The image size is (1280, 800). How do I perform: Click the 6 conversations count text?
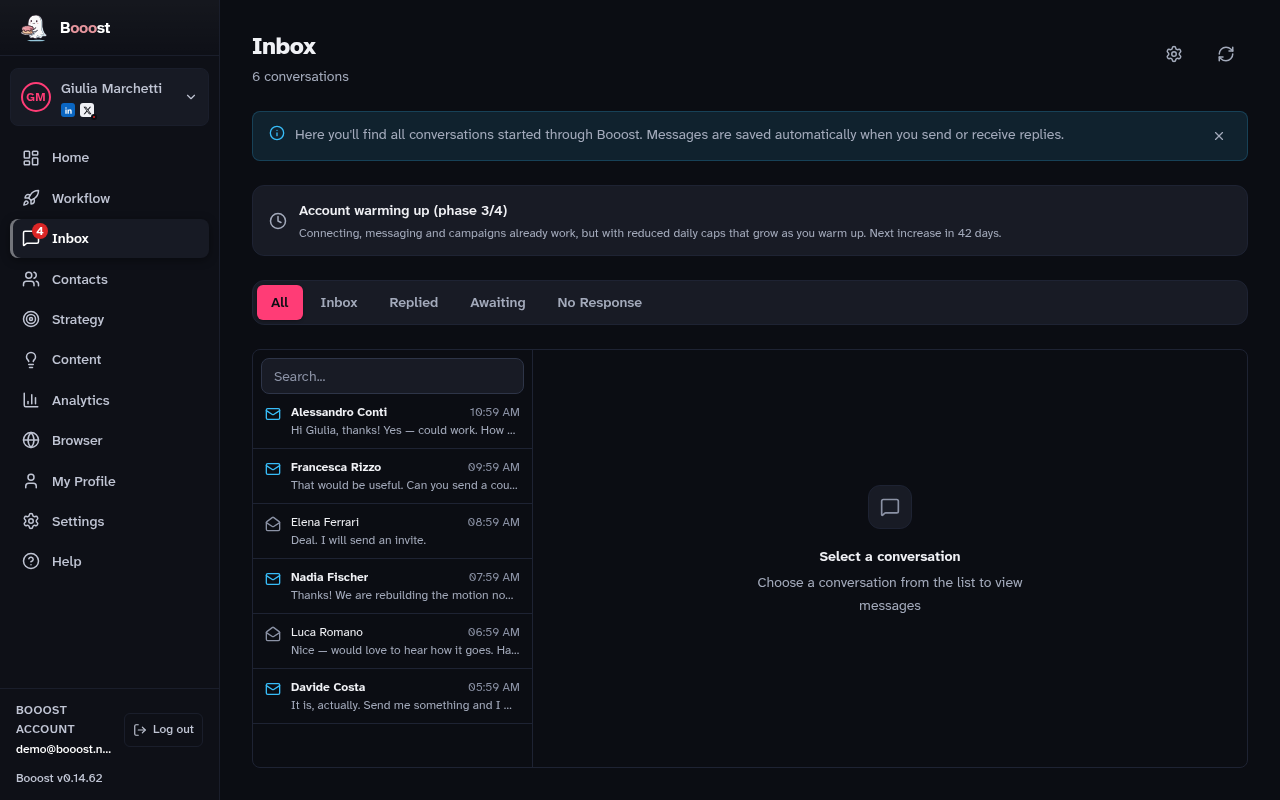coord(300,77)
